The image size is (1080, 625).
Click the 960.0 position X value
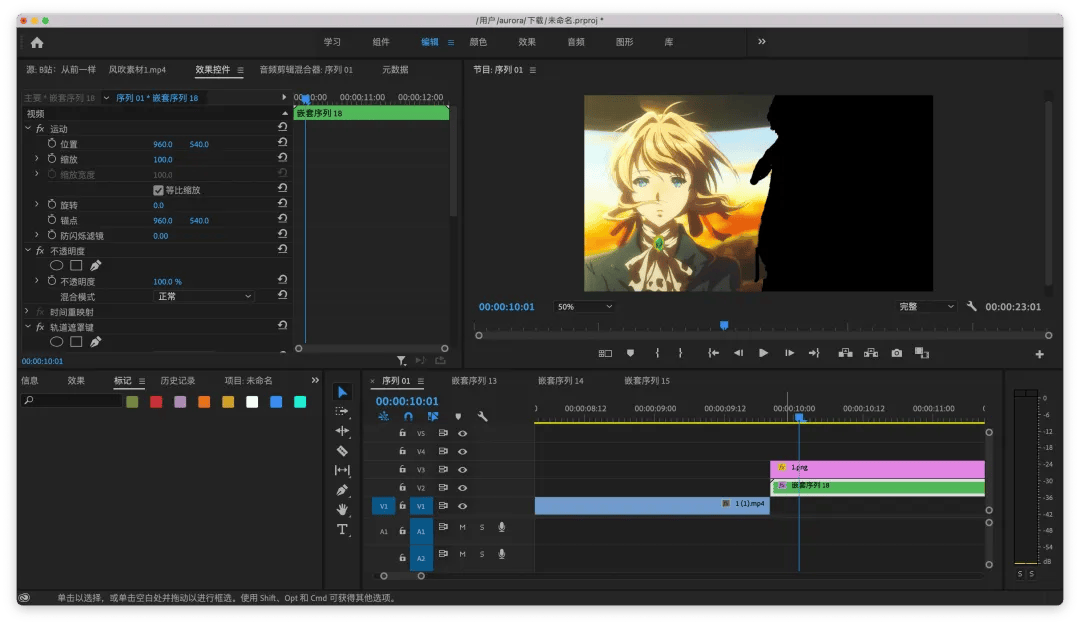pos(163,144)
